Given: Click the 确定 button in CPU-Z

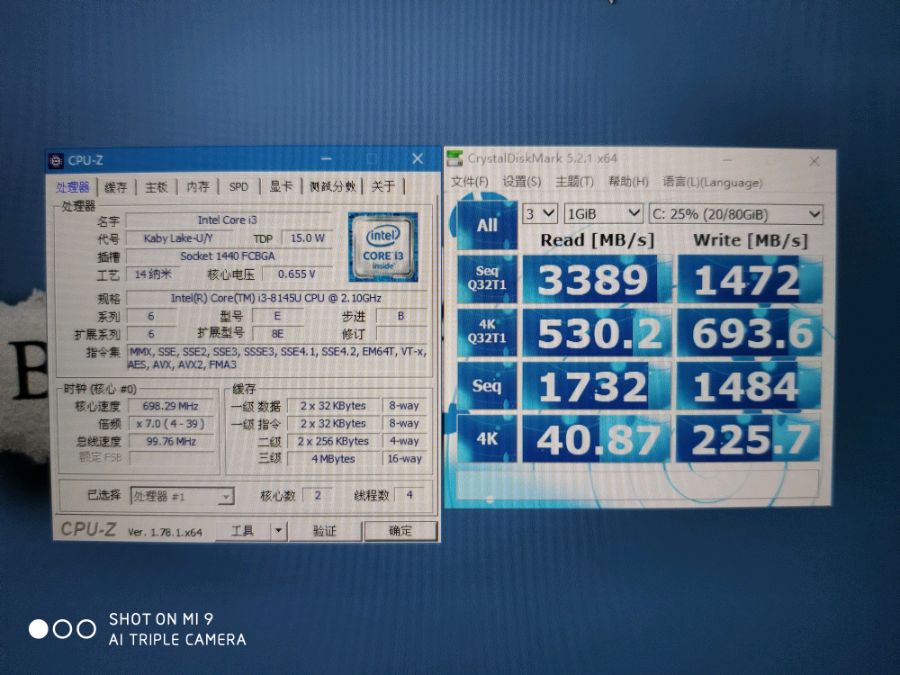Looking at the screenshot, I should 401,531.
